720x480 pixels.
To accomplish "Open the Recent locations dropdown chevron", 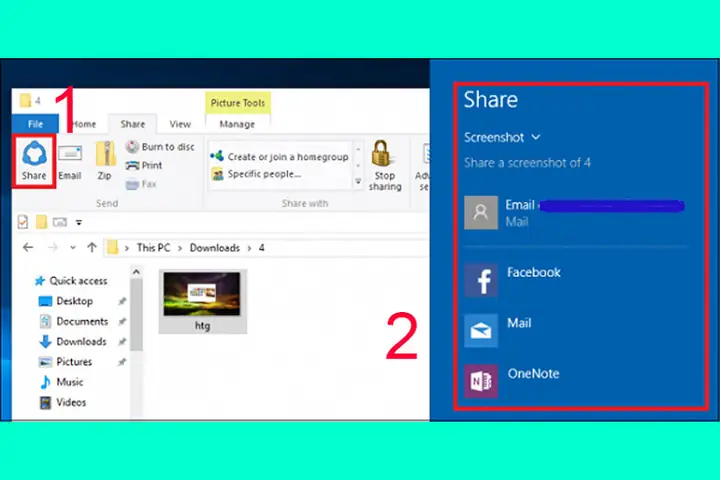I will 73,248.
